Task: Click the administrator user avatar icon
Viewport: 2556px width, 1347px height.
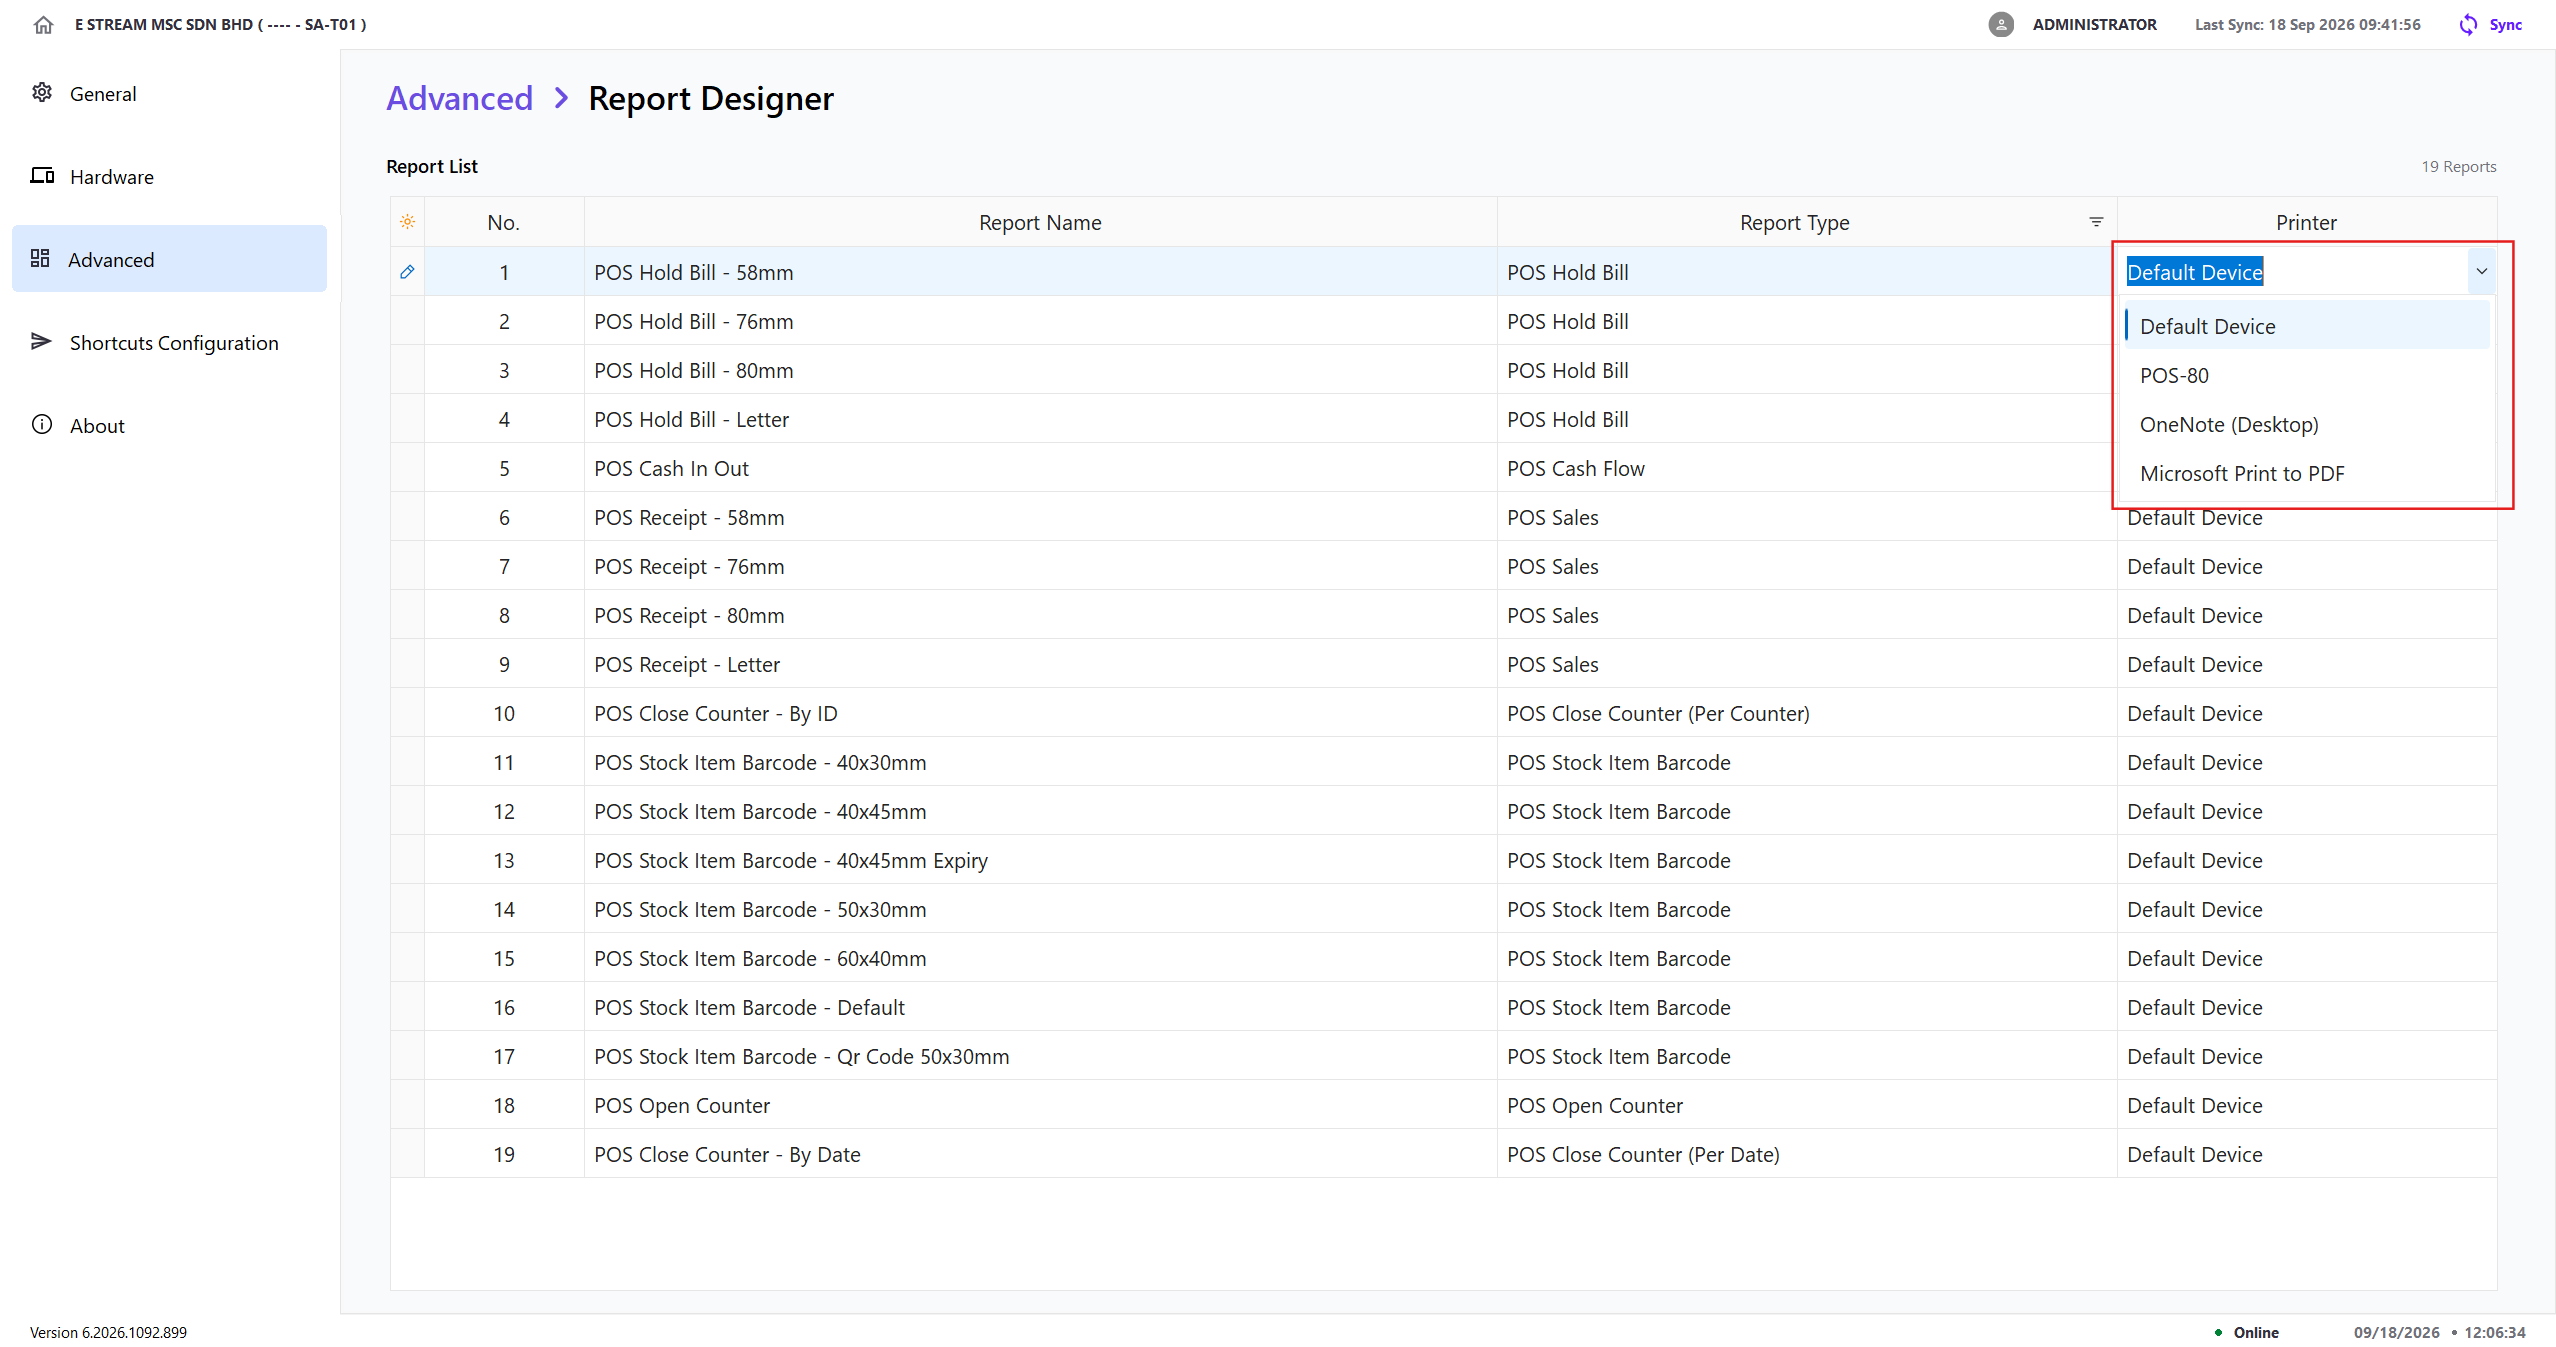Action: [2001, 25]
